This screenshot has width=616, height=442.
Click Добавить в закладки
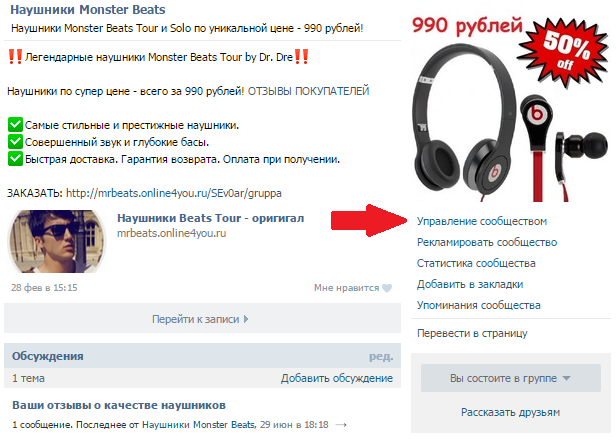[x=470, y=284]
